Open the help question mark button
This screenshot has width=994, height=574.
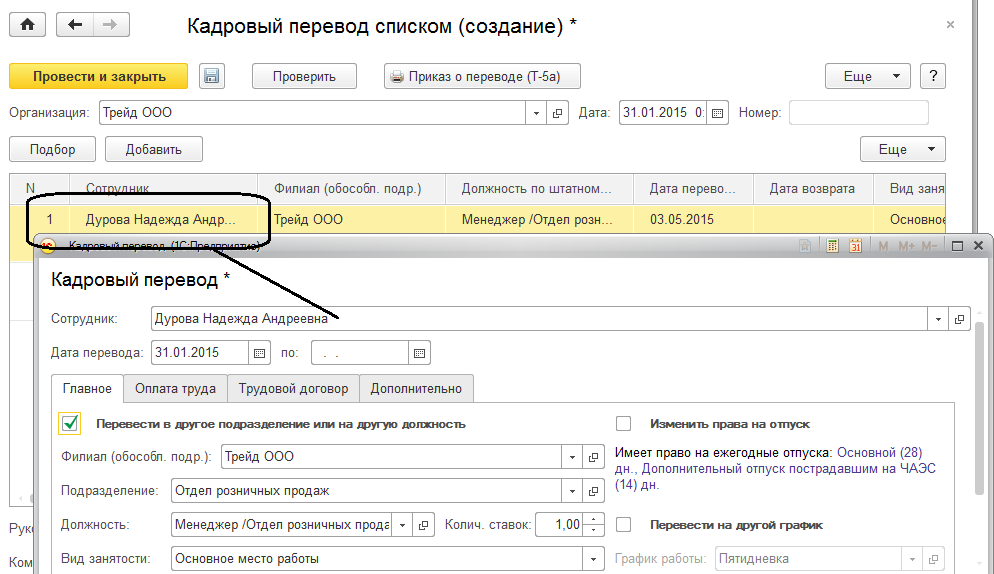pos(933,76)
